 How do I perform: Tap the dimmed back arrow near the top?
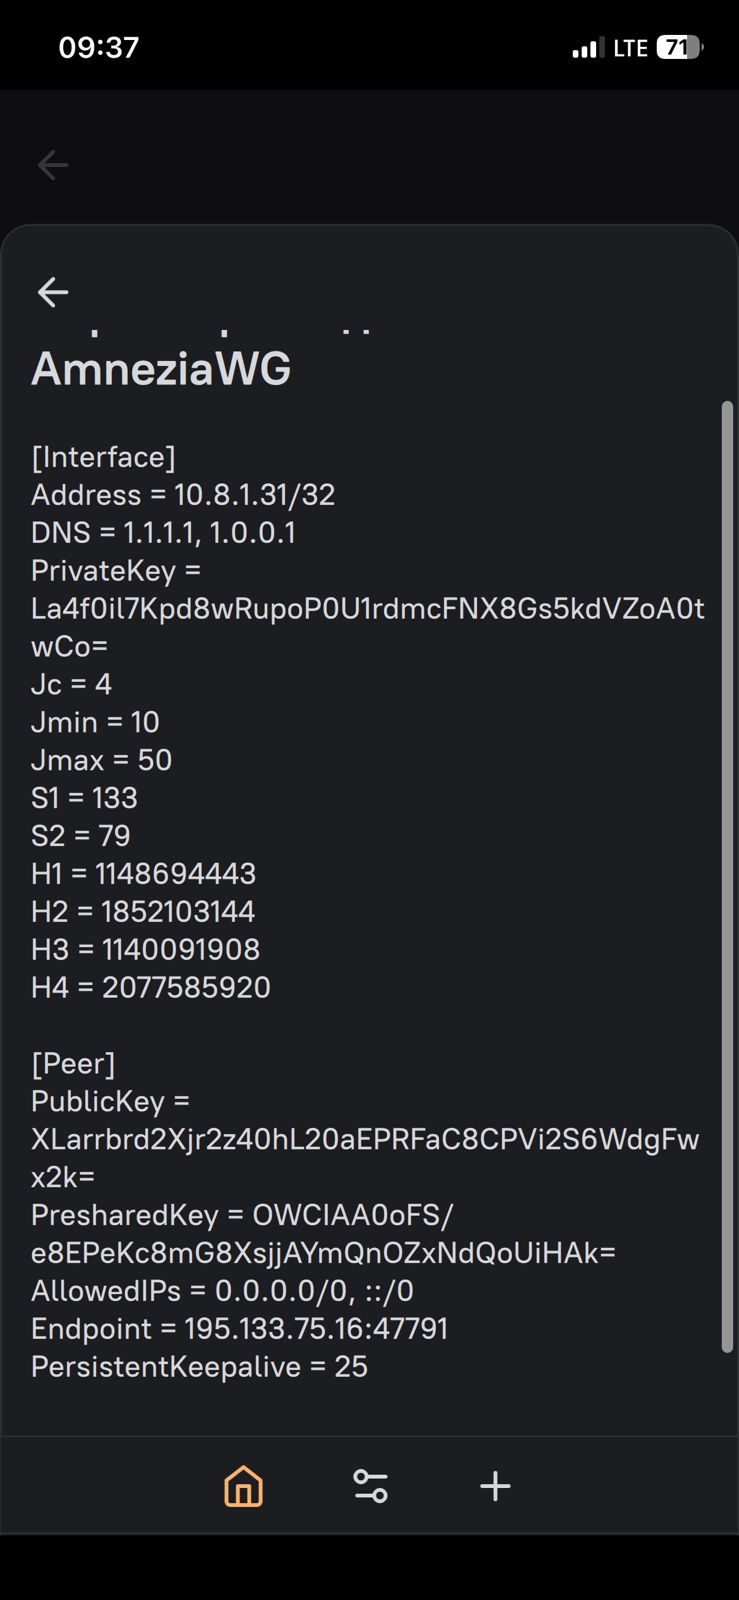(x=53, y=165)
